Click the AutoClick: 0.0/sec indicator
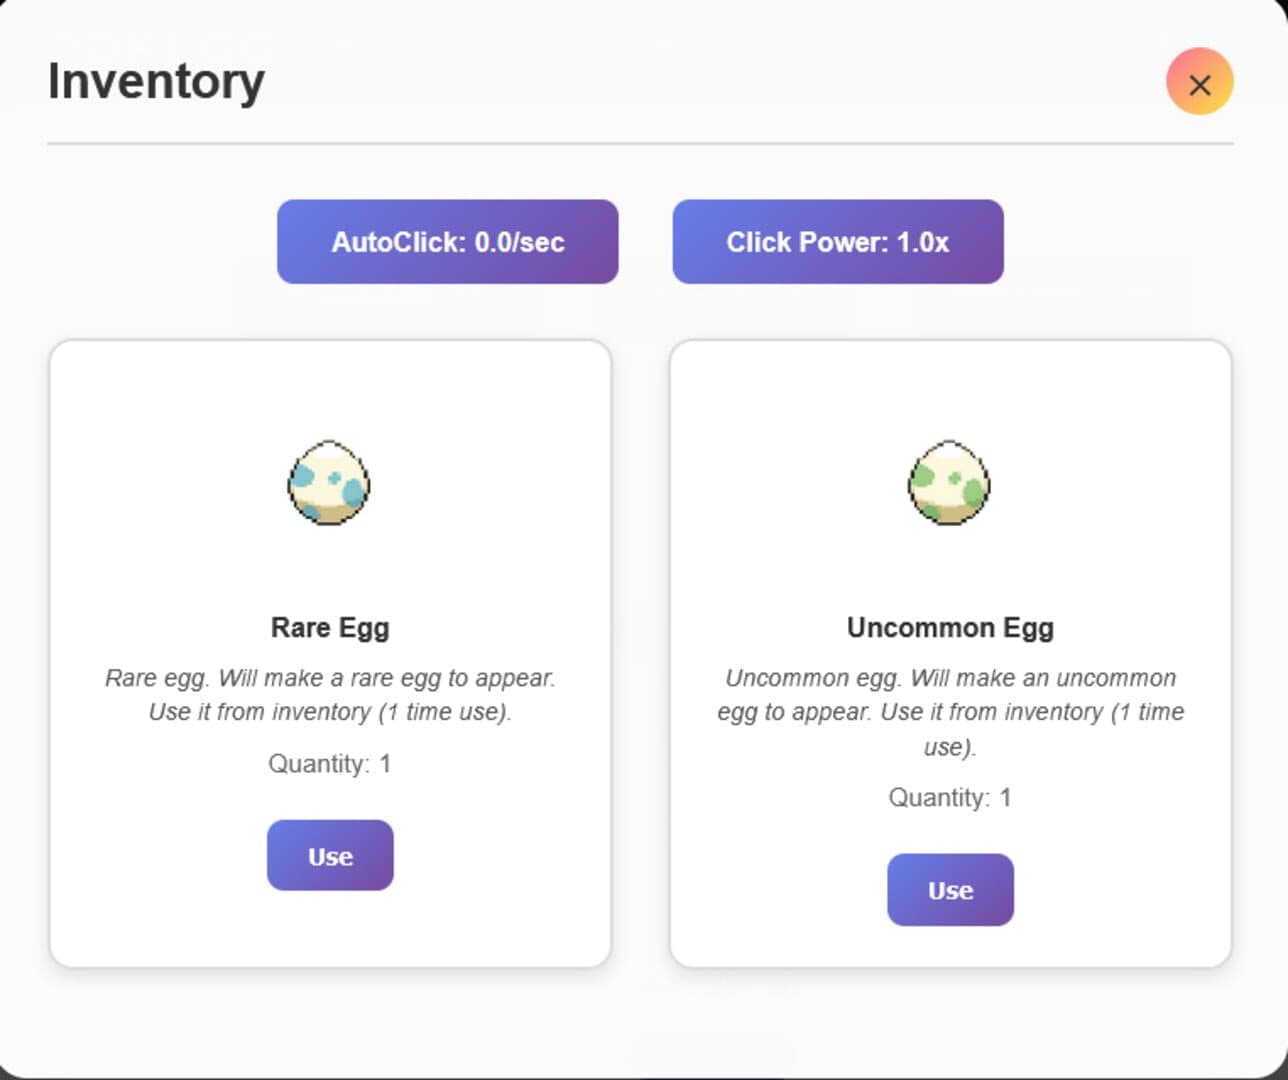This screenshot has height=1080, width=1288. (448, 242)
